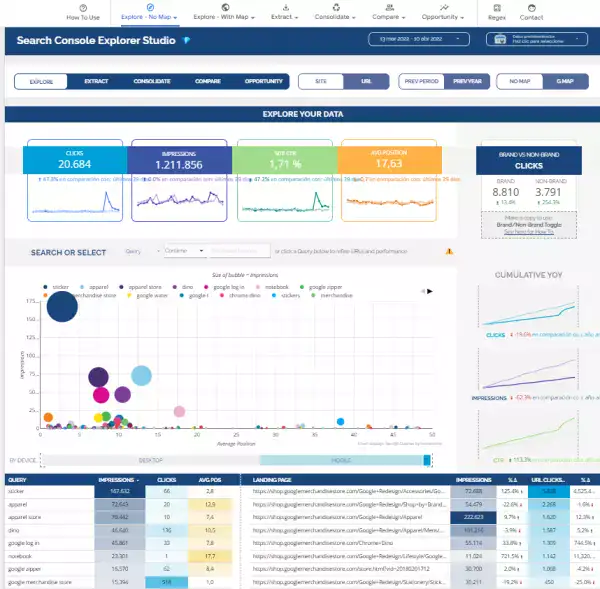This screenshot has width=600, height=589.
Task: Switch to the OPPORTUNITY mode pill
Action: (263, 81)
